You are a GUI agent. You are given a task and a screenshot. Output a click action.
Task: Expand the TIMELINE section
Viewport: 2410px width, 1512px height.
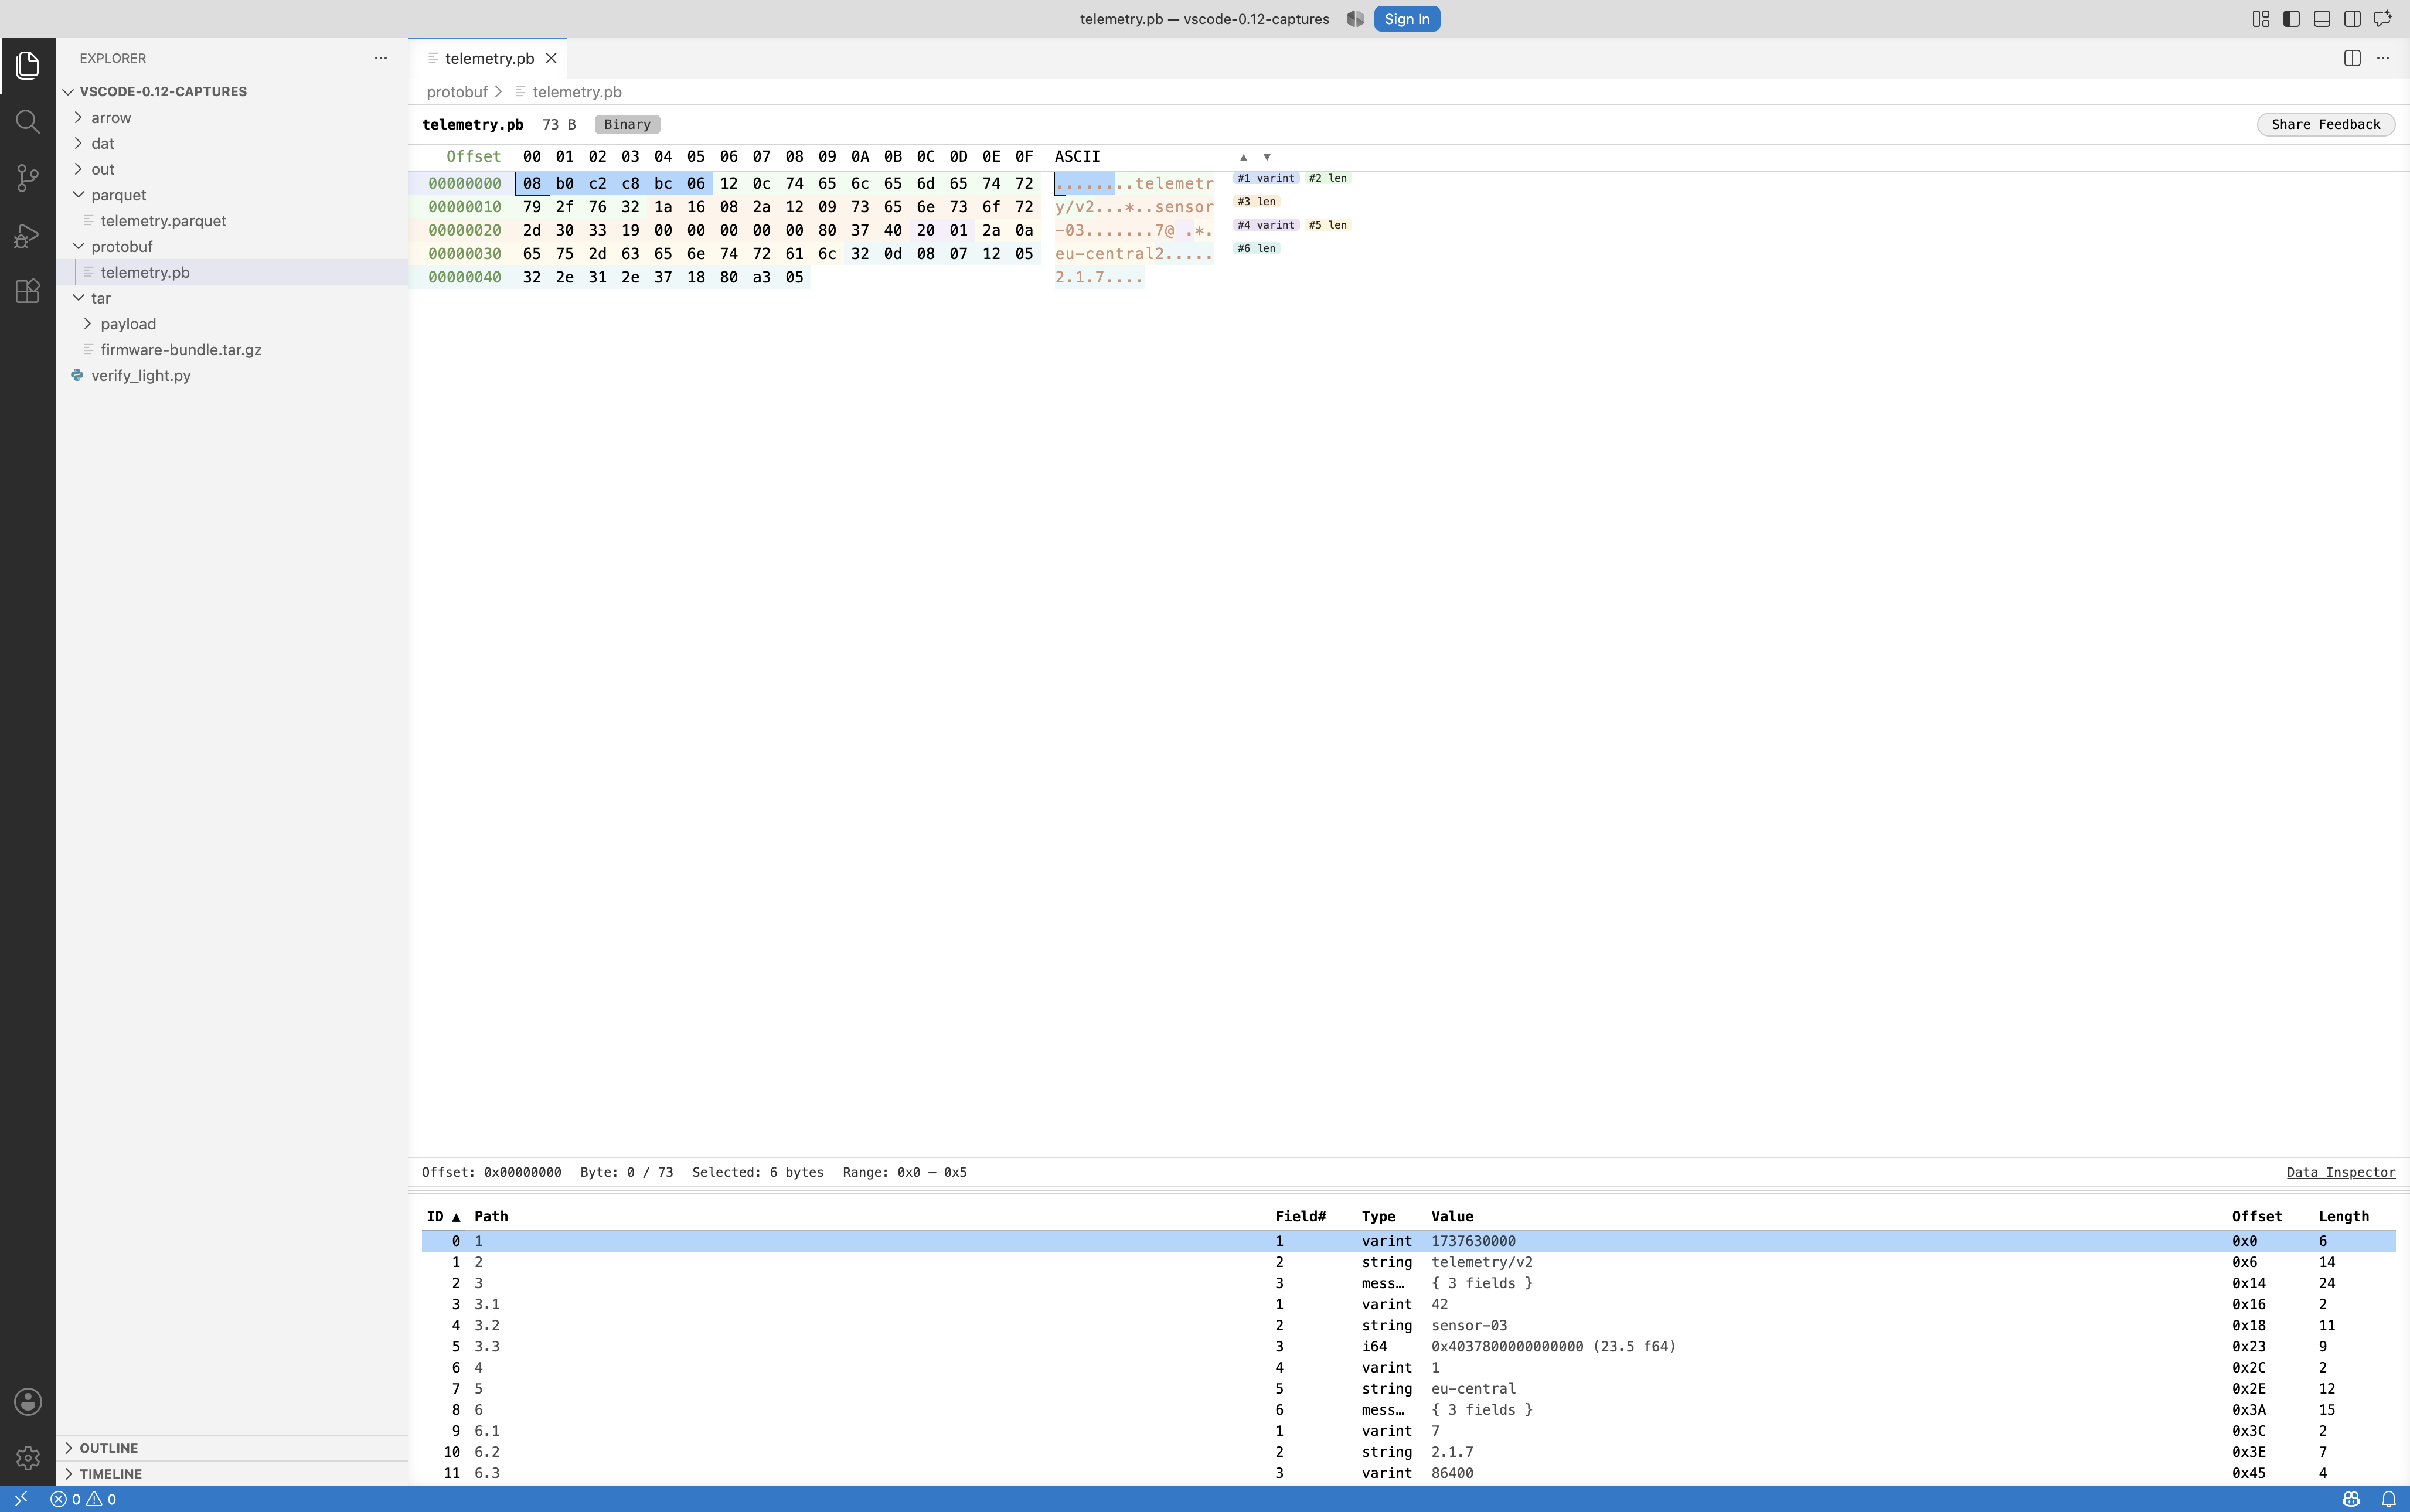pos(232,1473)
